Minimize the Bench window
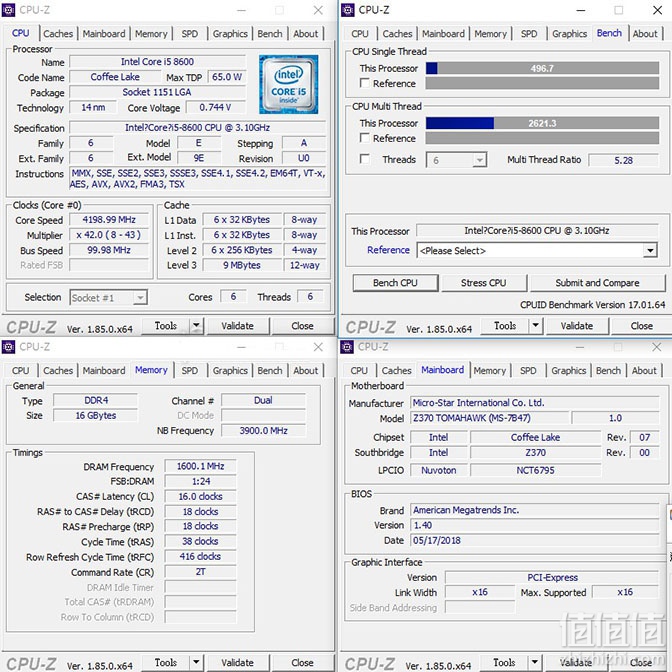The height and width of the screenshot is (672, 672). coord(581,10)
